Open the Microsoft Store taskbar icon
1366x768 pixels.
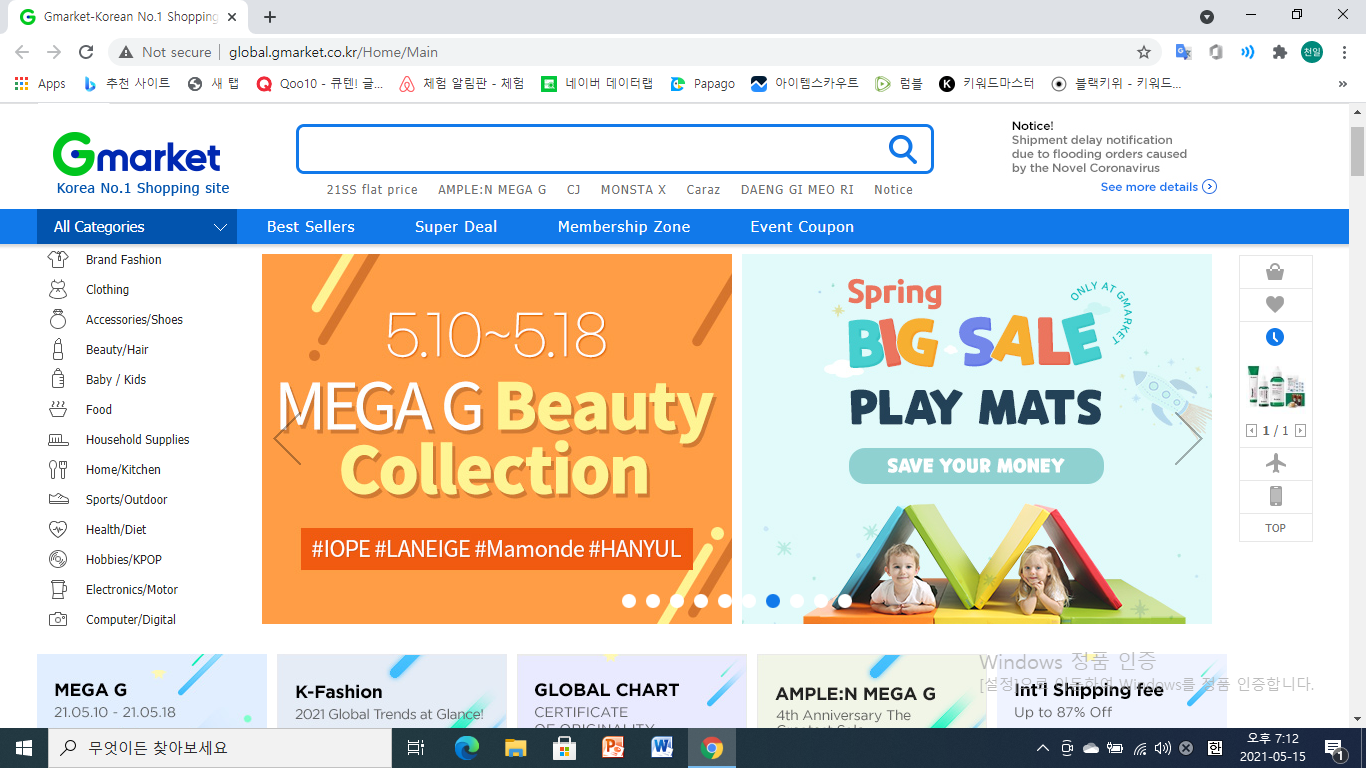click(564, 747)
